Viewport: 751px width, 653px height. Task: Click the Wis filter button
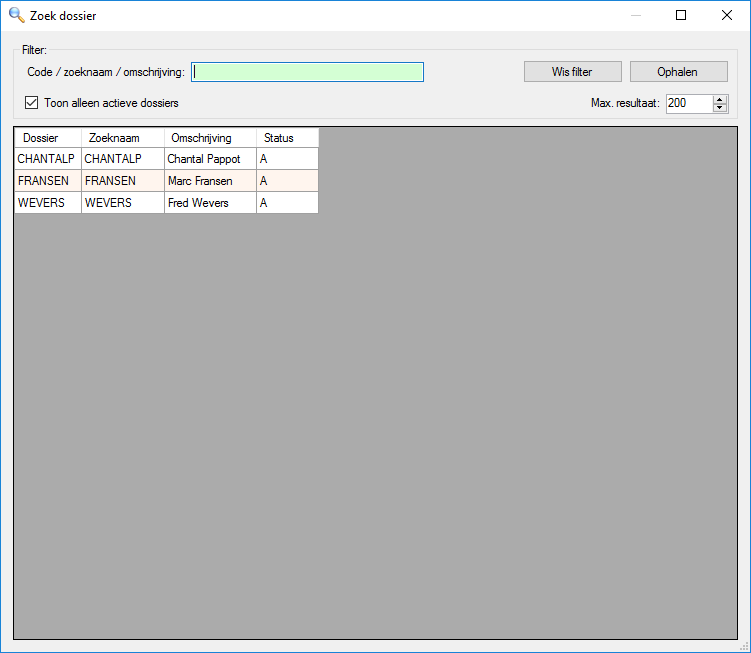point(573,72)
